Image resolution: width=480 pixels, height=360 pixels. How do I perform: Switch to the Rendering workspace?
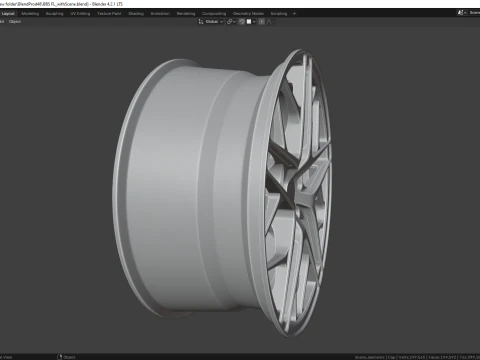coord(186,14)
